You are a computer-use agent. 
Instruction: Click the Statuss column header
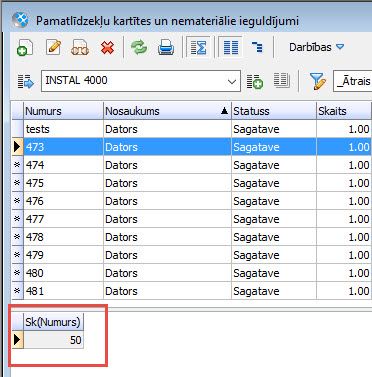click(x=274, y=111)
